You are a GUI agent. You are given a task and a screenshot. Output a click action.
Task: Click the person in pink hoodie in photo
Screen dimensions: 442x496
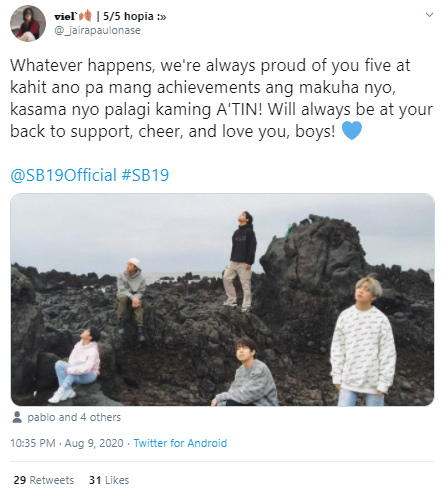click(x=77, y=364)
